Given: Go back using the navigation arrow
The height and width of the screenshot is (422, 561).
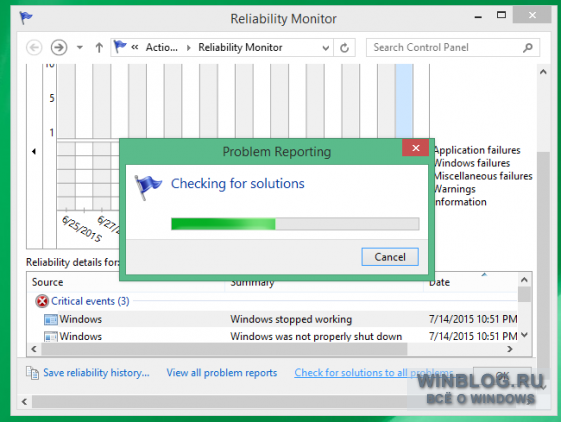Looking at the screenshot, I should (x=34, y=48).
